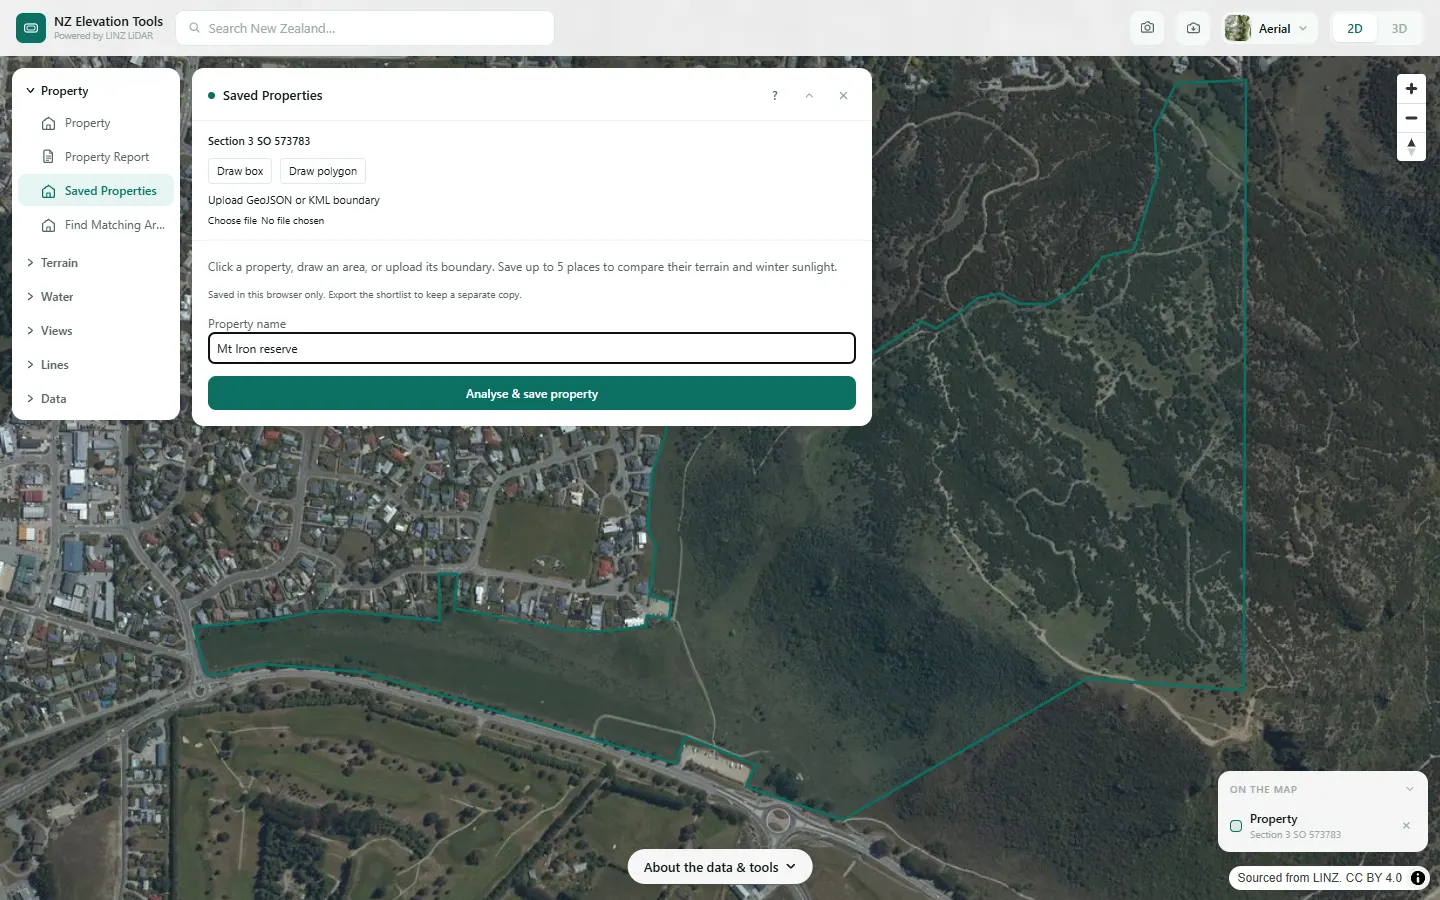The height and width of the screenshot is (900, 1440).
Task: Remove the Property layer from On The Map
Action: click(1406, 826)
